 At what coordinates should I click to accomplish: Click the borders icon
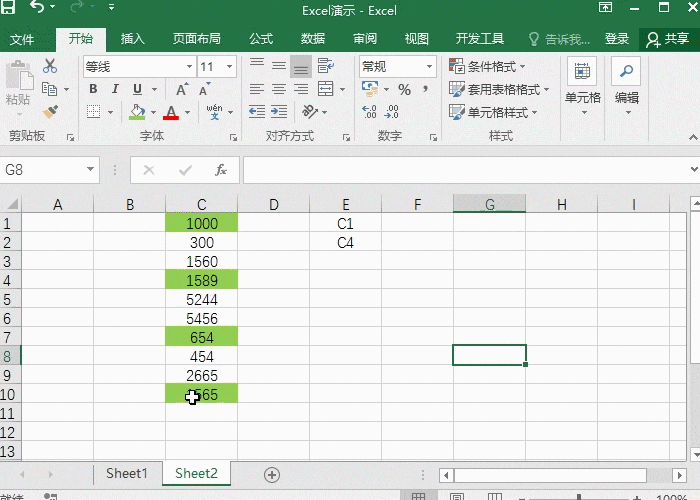93,112
